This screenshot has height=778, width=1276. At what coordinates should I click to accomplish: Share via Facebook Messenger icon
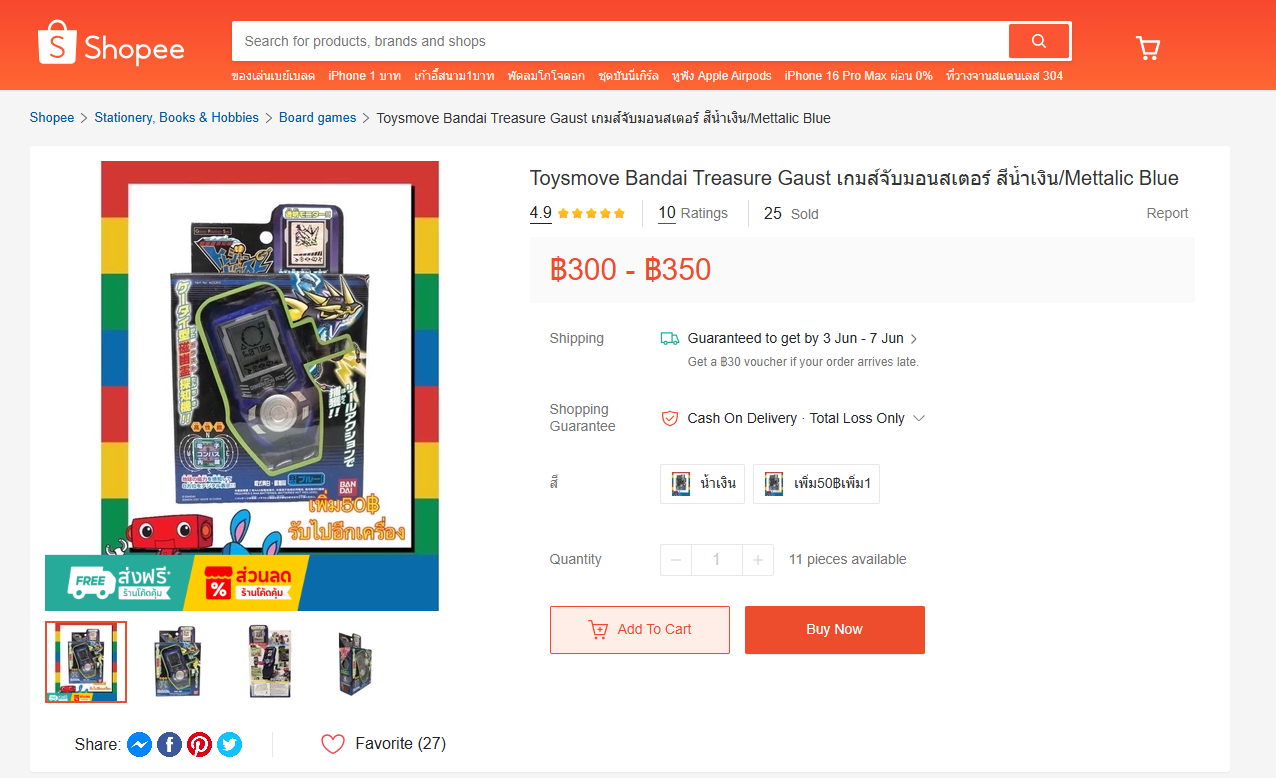(x=140, y=744)
